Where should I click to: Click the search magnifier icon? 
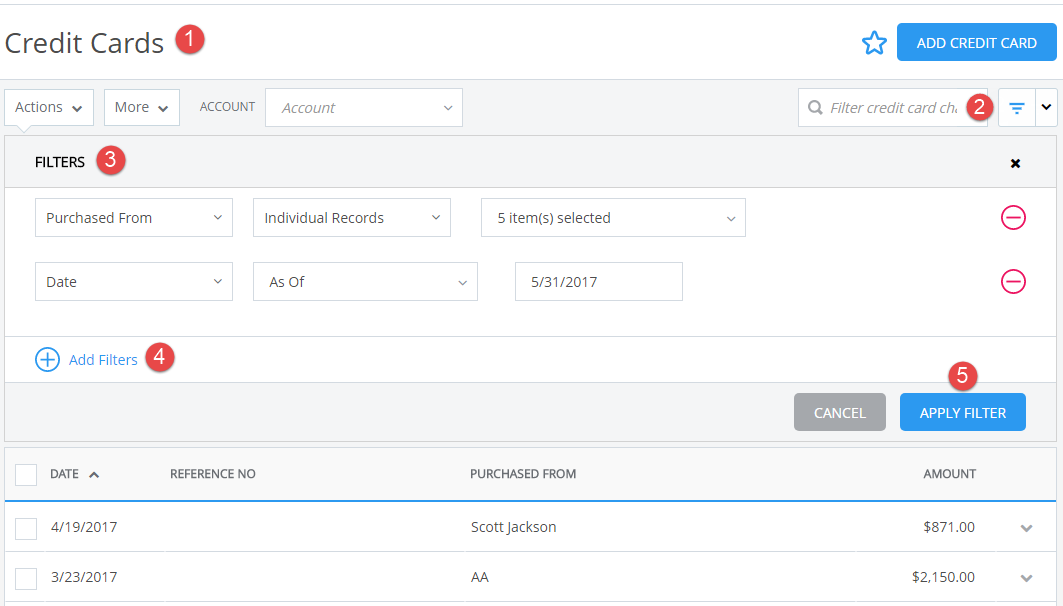click(x=815, y=108)
